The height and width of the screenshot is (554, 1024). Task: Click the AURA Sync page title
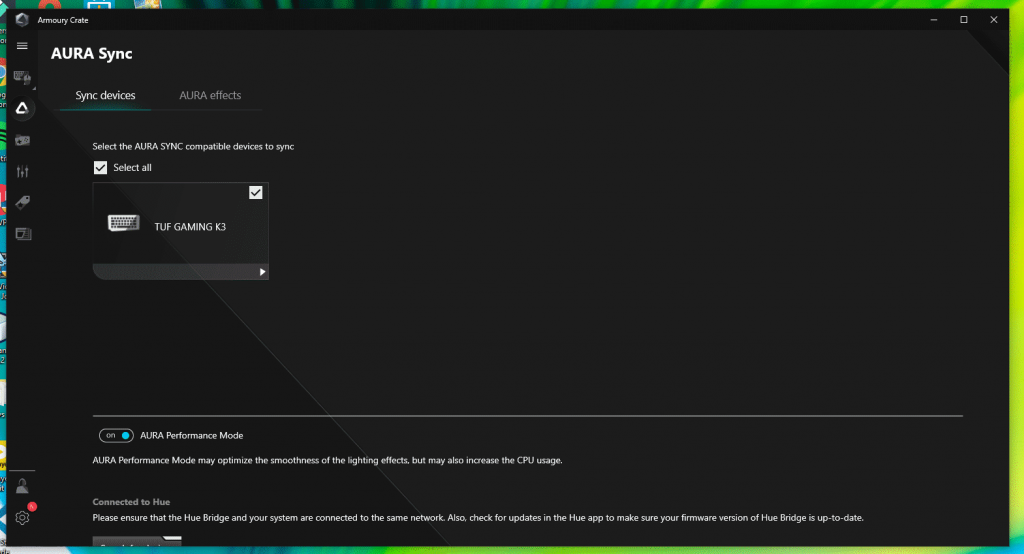pyautogui.click(x=91, y=54)
